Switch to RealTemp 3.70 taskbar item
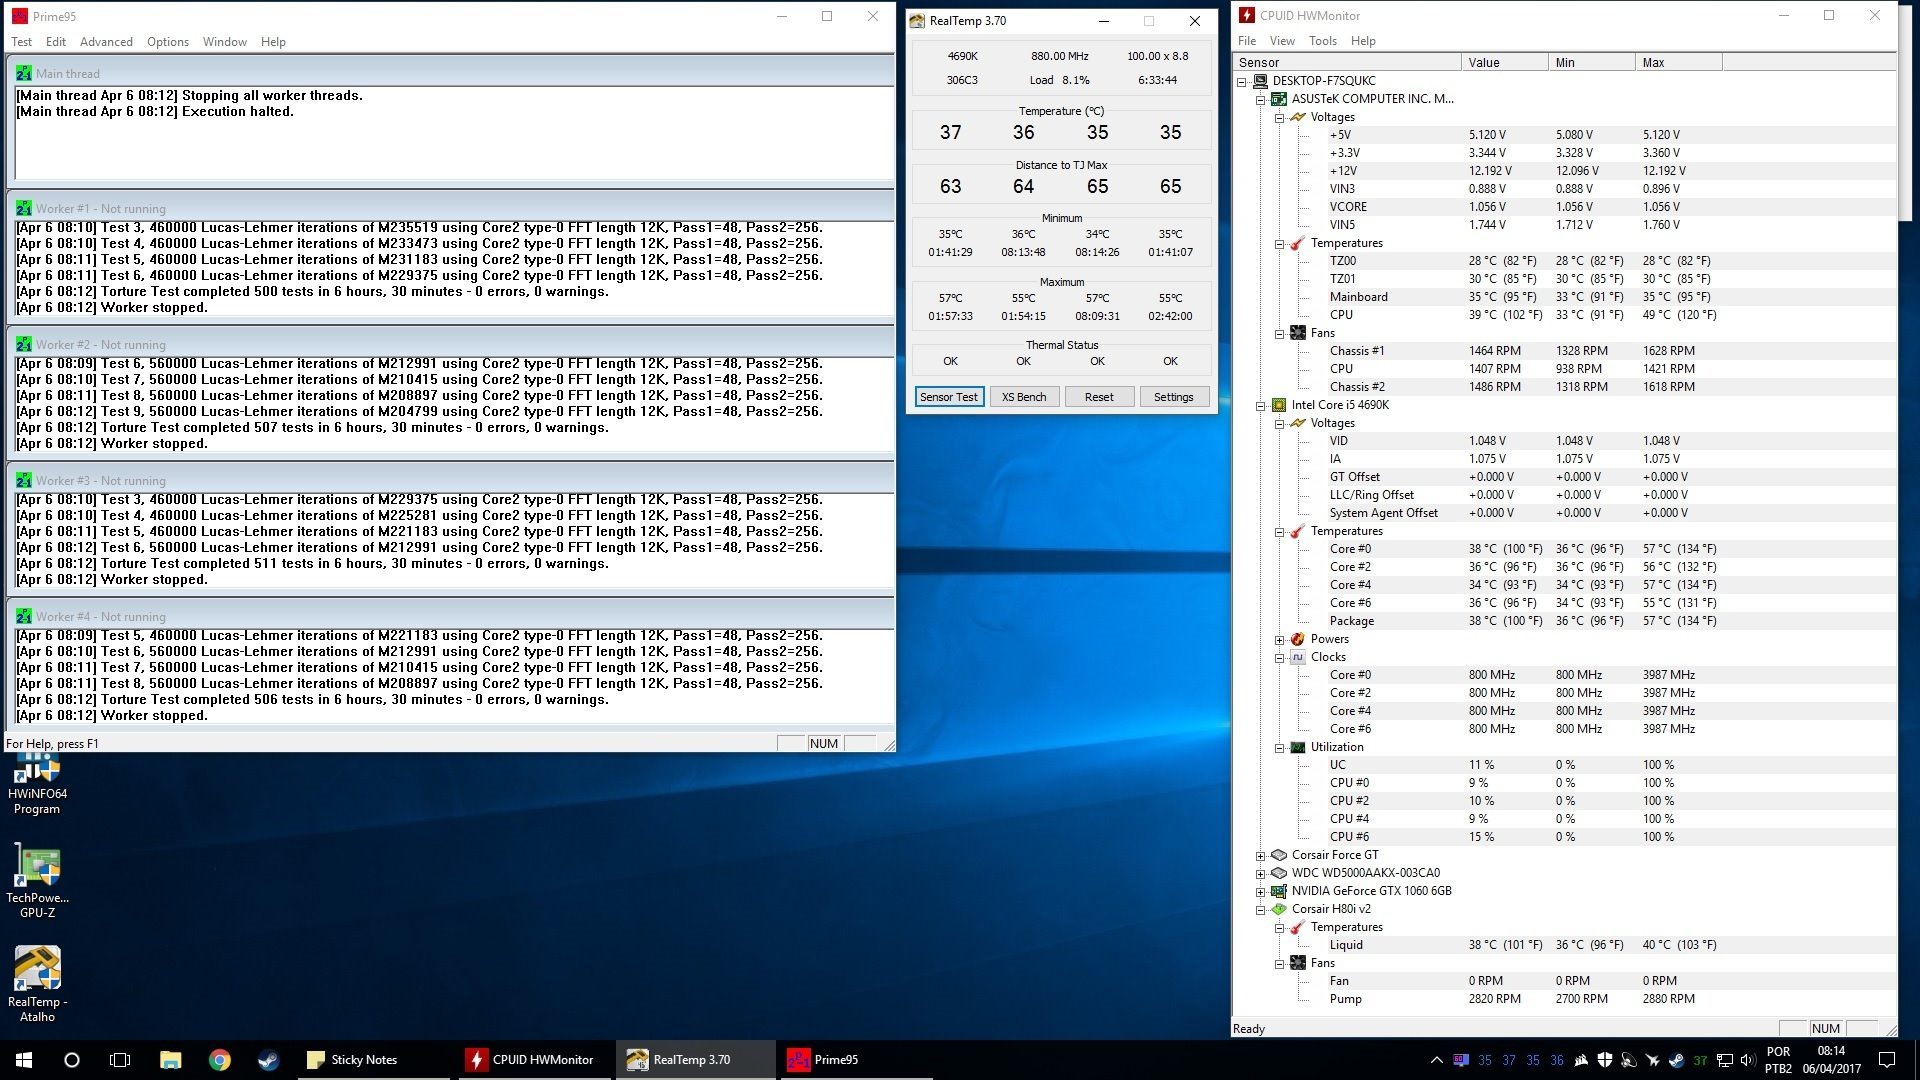 pos(696,1060)
